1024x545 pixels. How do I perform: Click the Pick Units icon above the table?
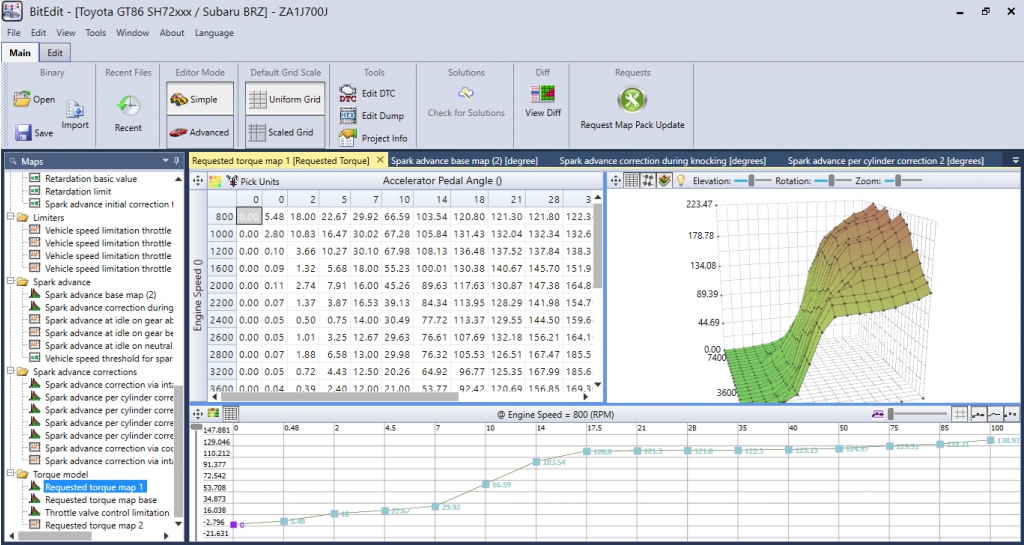232,181
